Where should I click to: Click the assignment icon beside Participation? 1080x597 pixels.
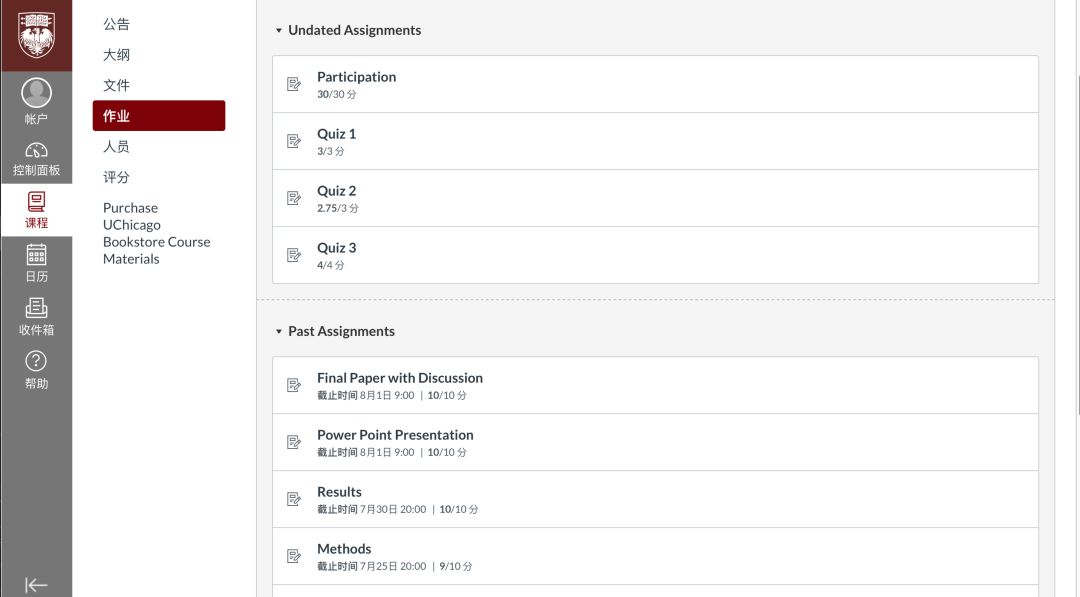(294, 84)
